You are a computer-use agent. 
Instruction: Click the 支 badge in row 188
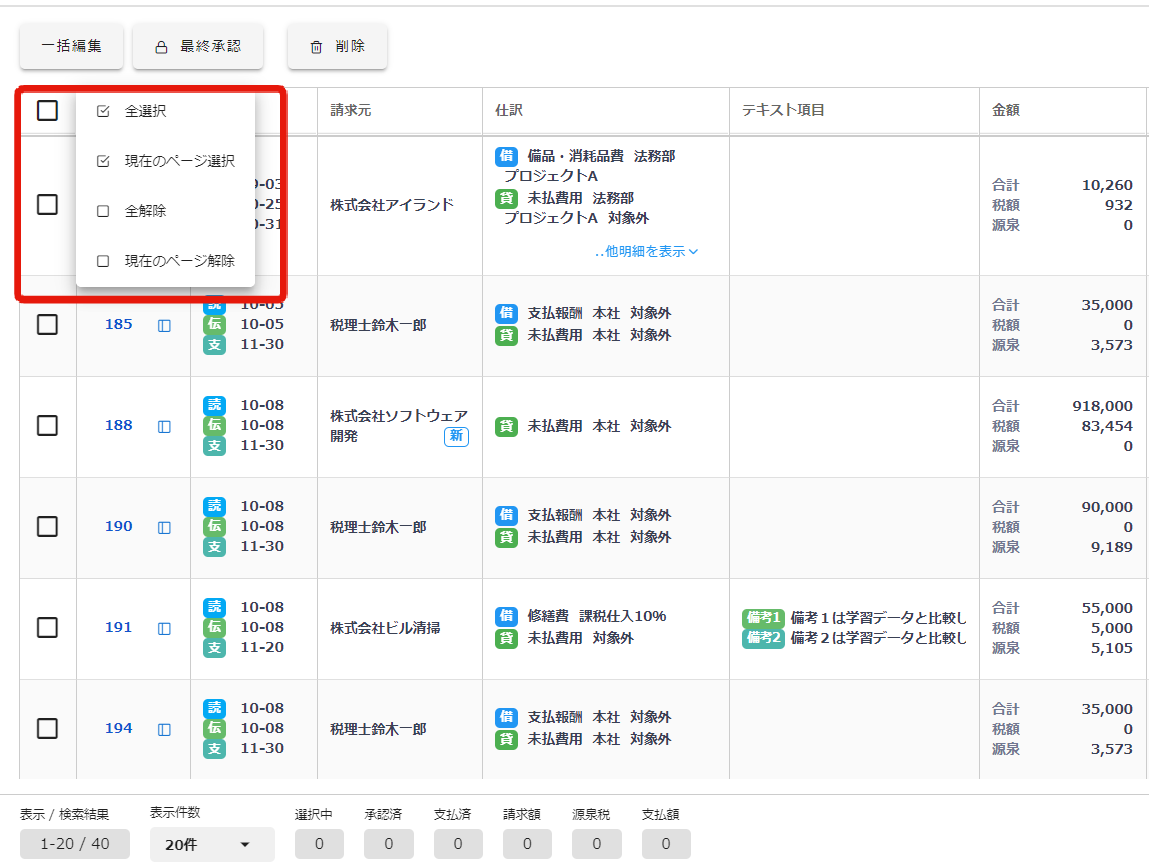214,446
